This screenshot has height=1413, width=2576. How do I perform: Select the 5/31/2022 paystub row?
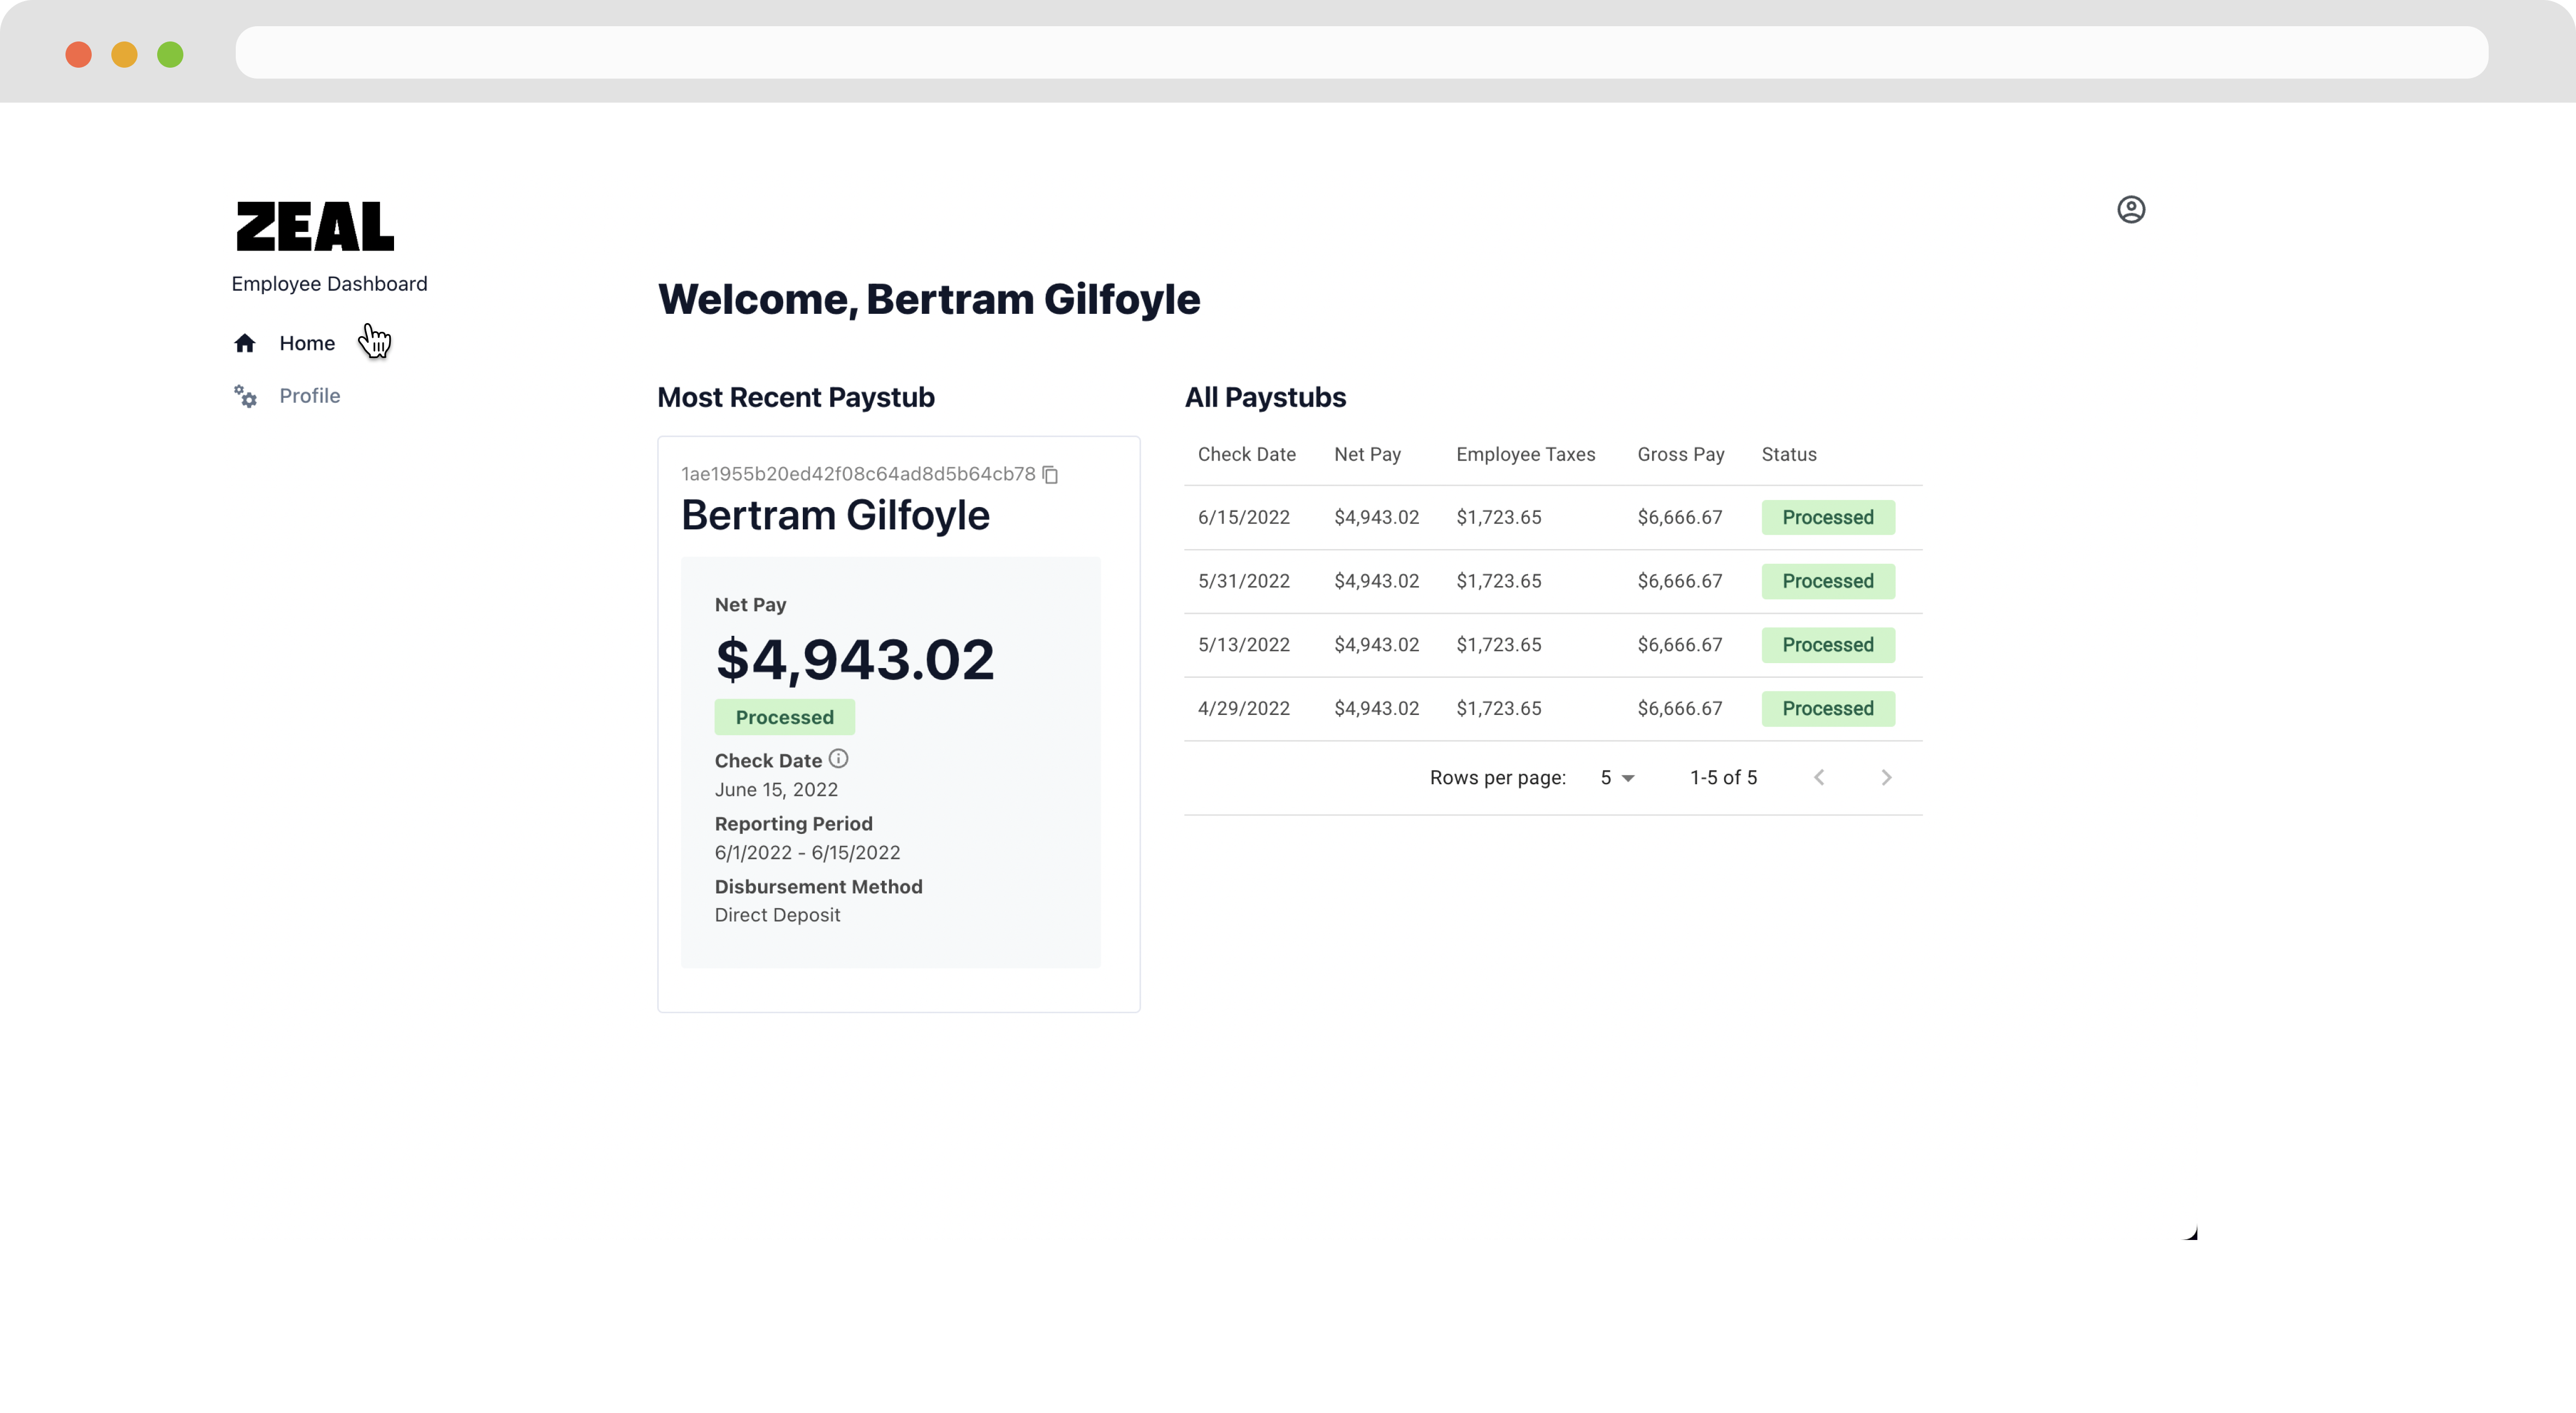pos(1243,581)
